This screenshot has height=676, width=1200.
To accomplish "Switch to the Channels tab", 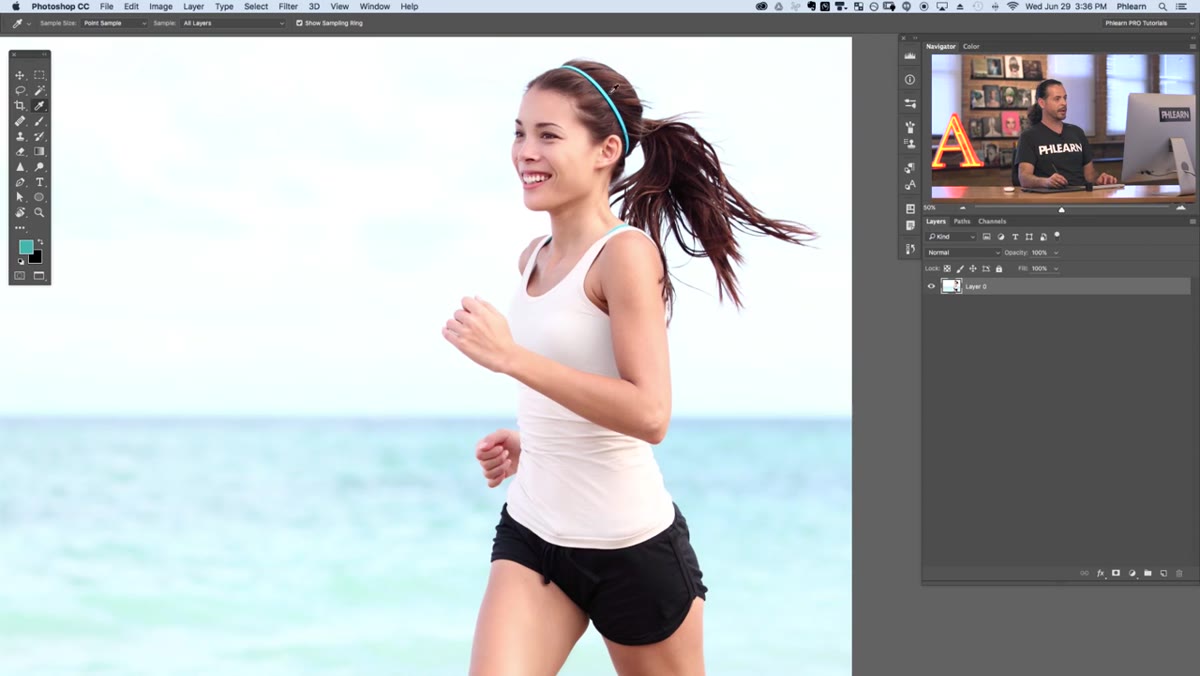I will pos(992,221).
